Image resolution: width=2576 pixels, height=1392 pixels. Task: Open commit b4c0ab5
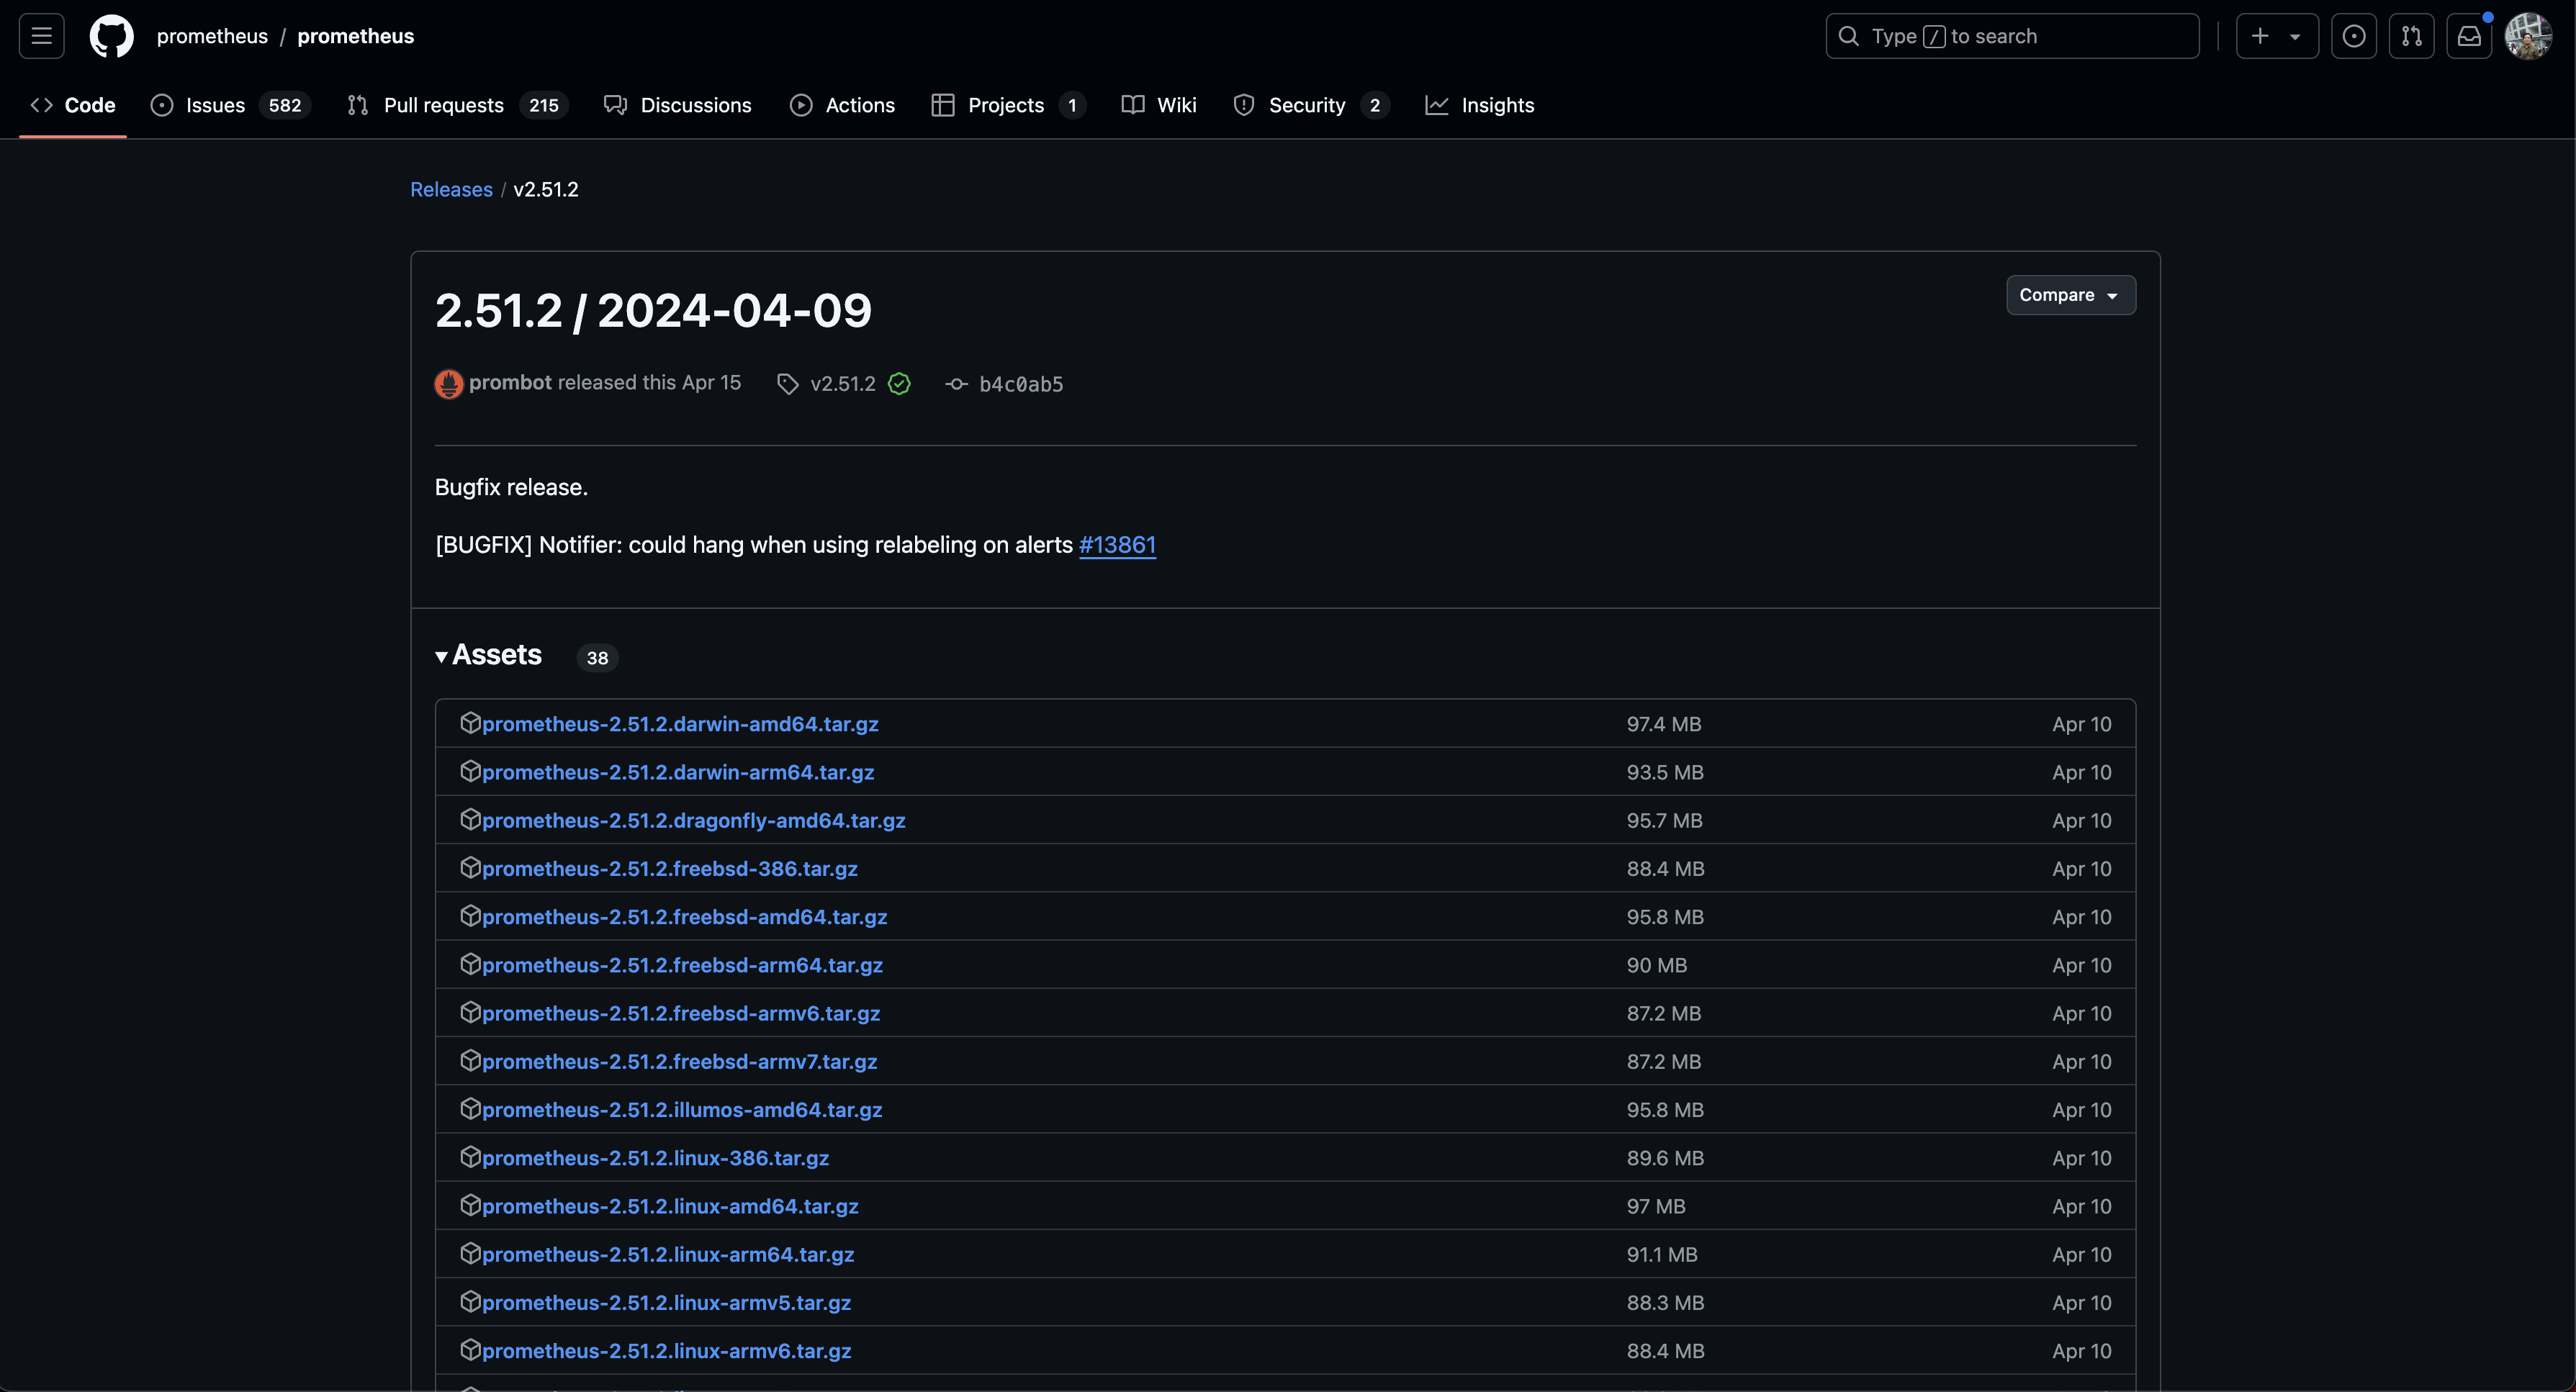(1021, 384)
